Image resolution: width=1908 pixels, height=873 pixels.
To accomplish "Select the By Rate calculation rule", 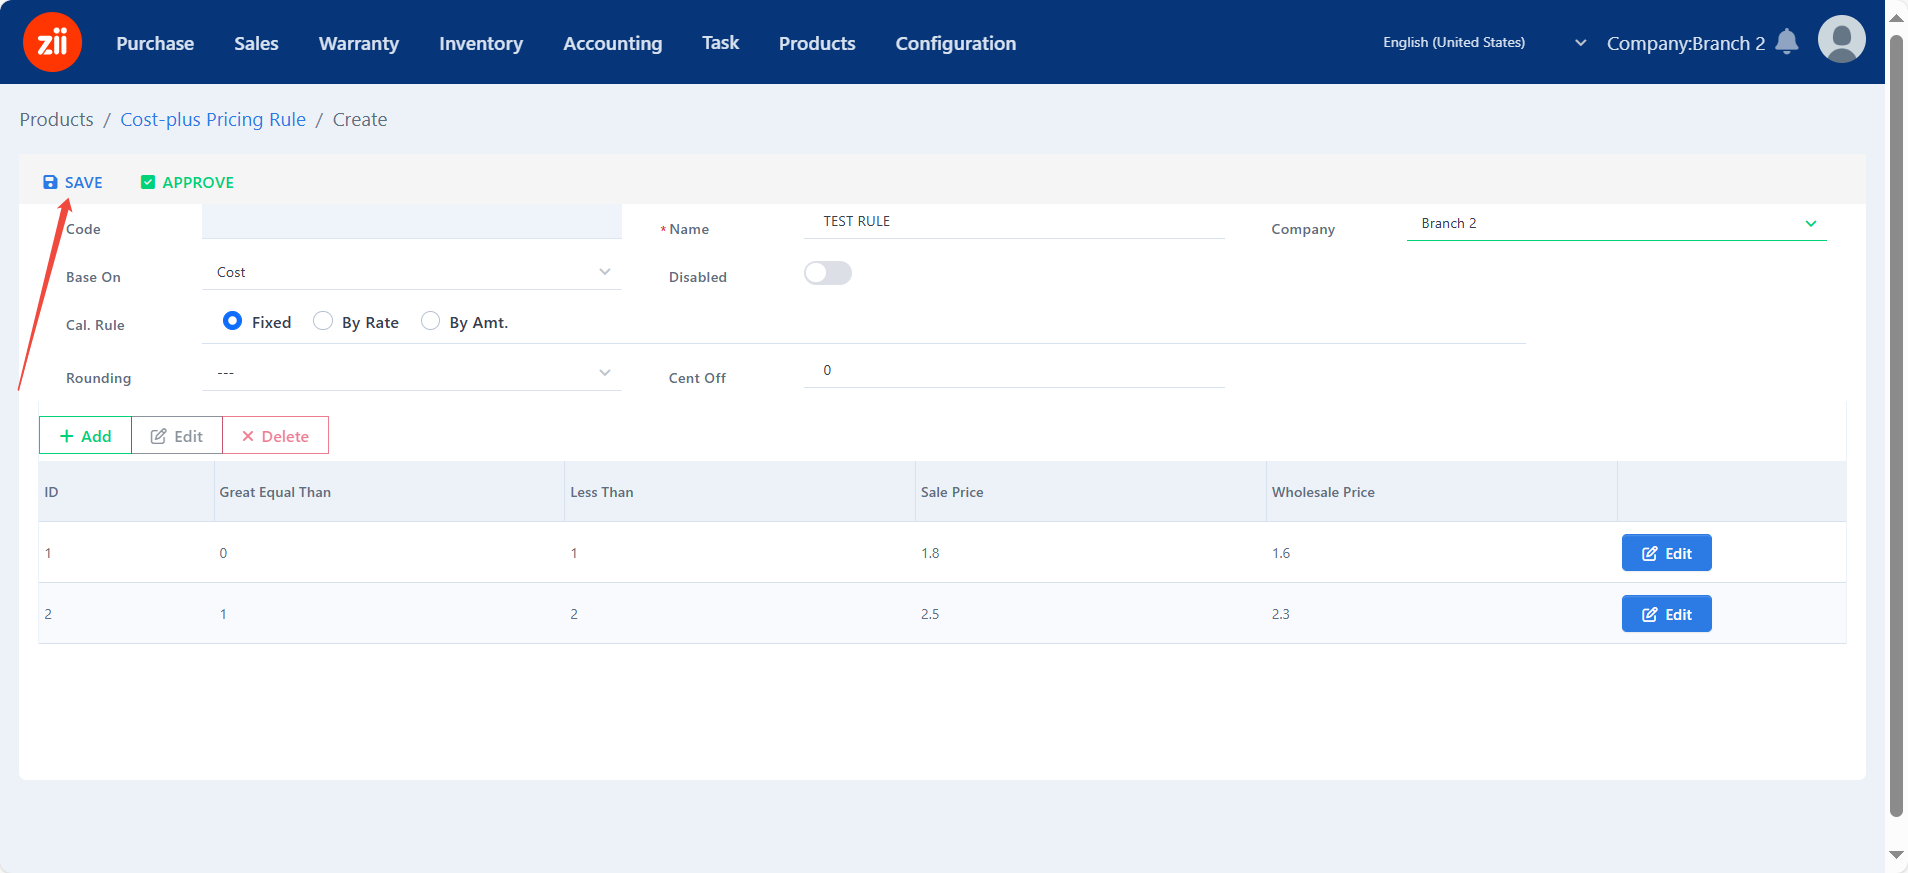I will 323,321.
